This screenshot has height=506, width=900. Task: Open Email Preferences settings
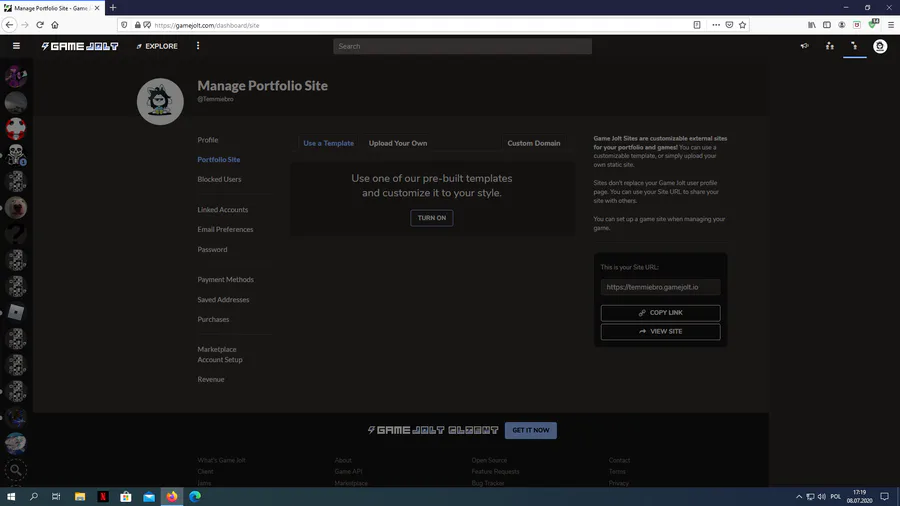click(x=225, y=229)
